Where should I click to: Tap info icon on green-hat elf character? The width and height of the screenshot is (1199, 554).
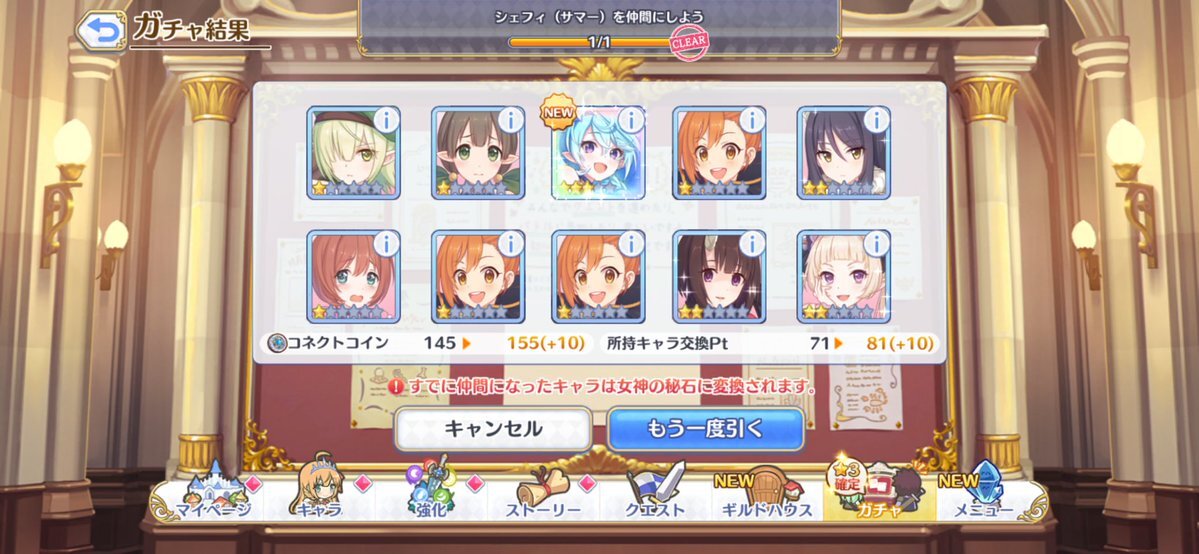click(386, 119)
